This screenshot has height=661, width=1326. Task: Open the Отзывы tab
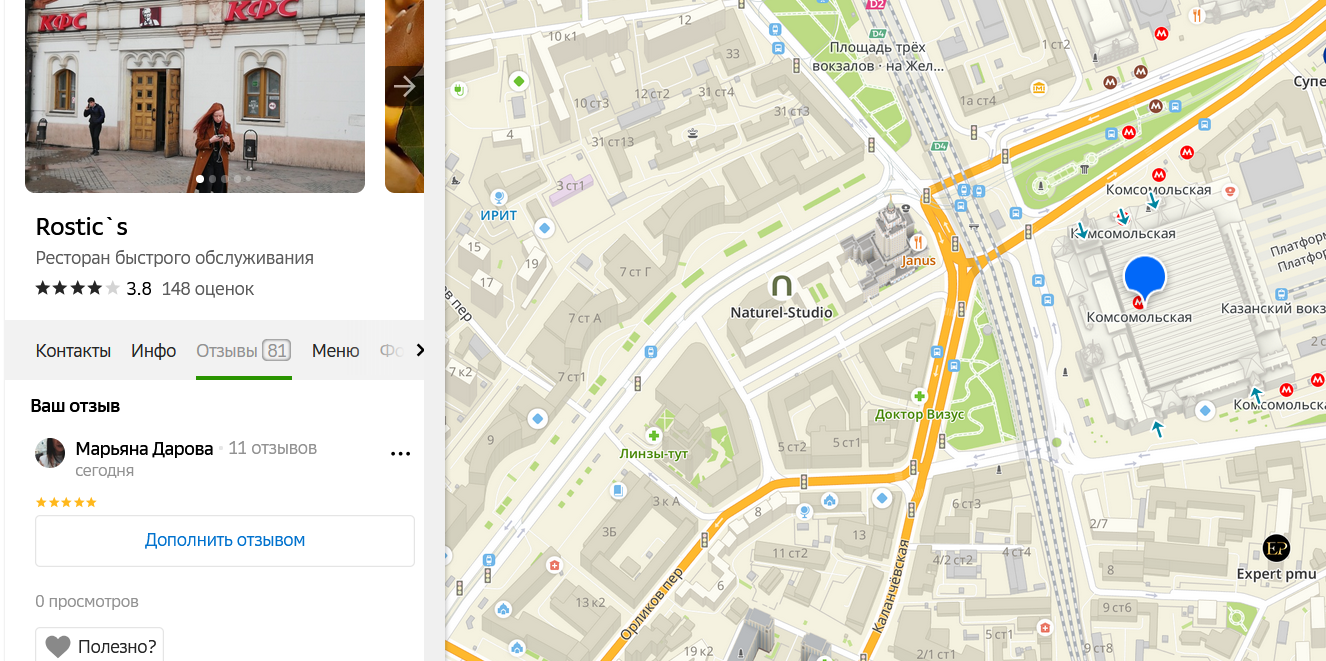click(x=243, y=350)
